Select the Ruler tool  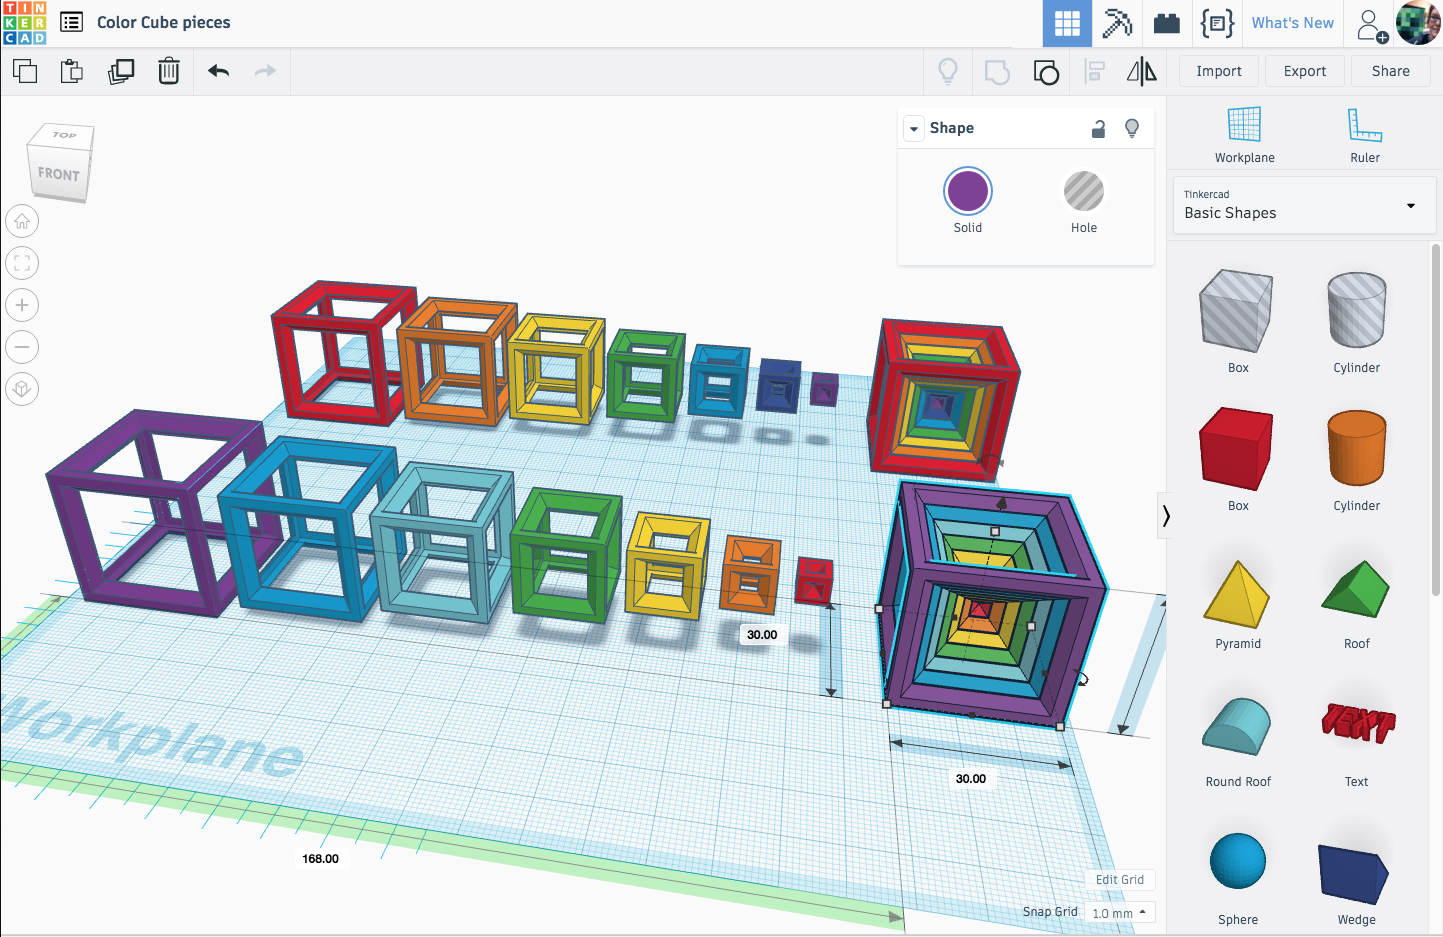point(1365,135)
